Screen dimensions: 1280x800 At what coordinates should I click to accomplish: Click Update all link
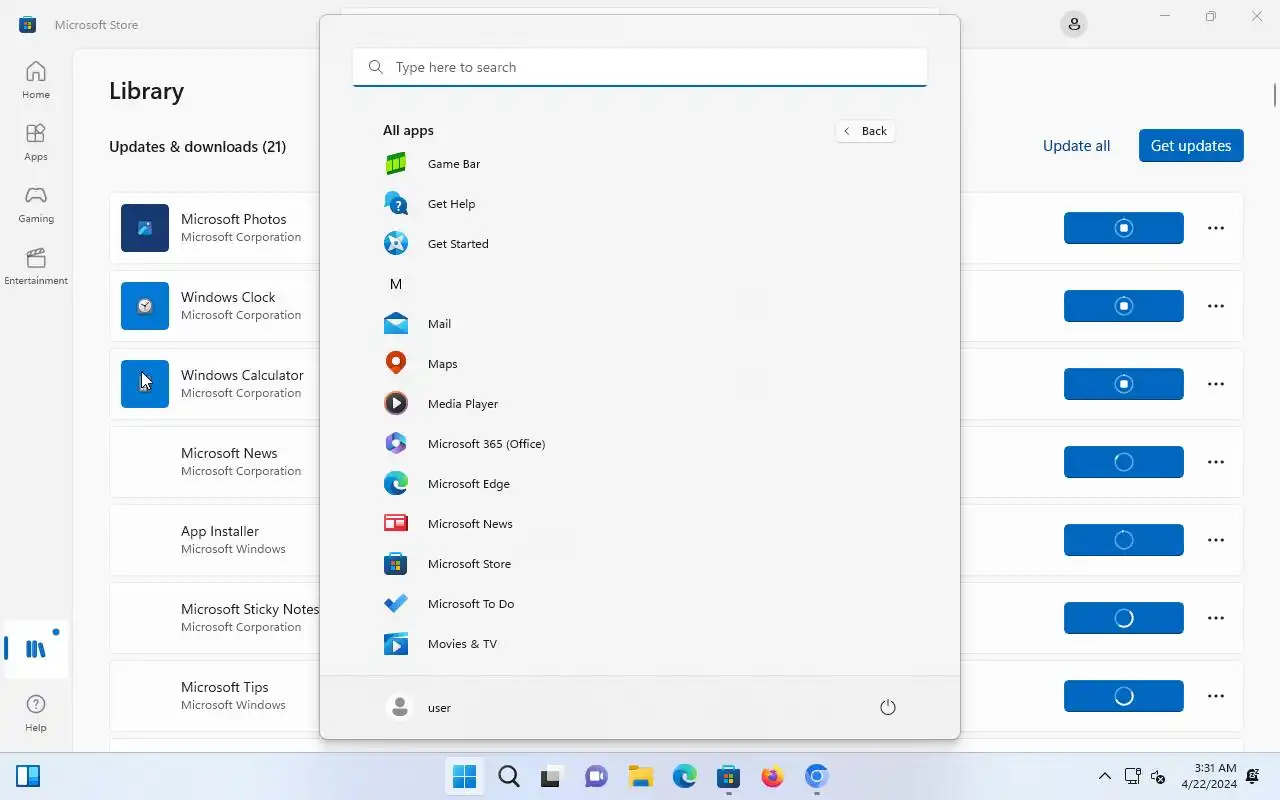click(x=1076, y=146)
